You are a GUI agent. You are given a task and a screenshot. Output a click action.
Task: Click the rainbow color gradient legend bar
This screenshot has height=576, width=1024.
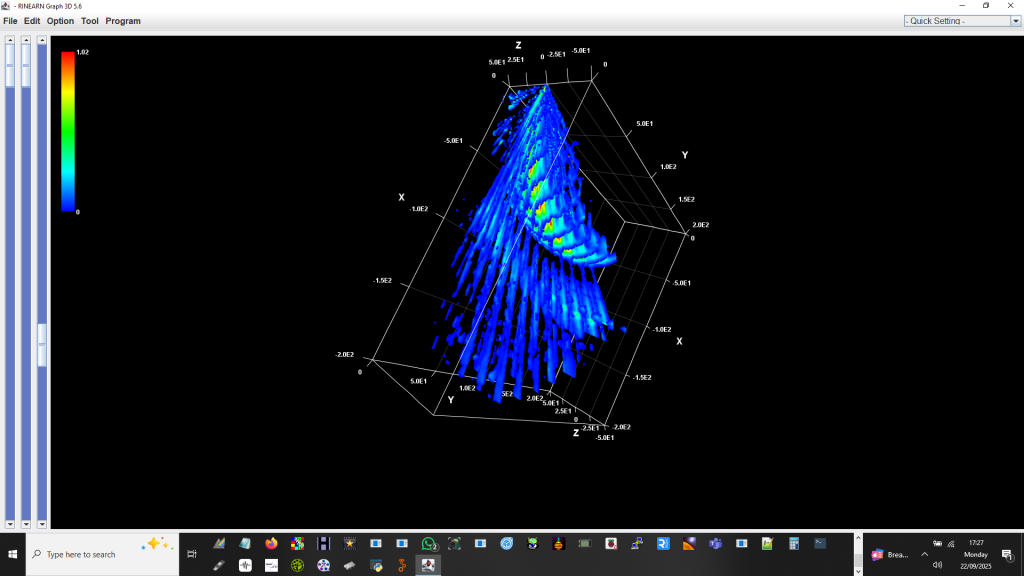tap(68, 130)
